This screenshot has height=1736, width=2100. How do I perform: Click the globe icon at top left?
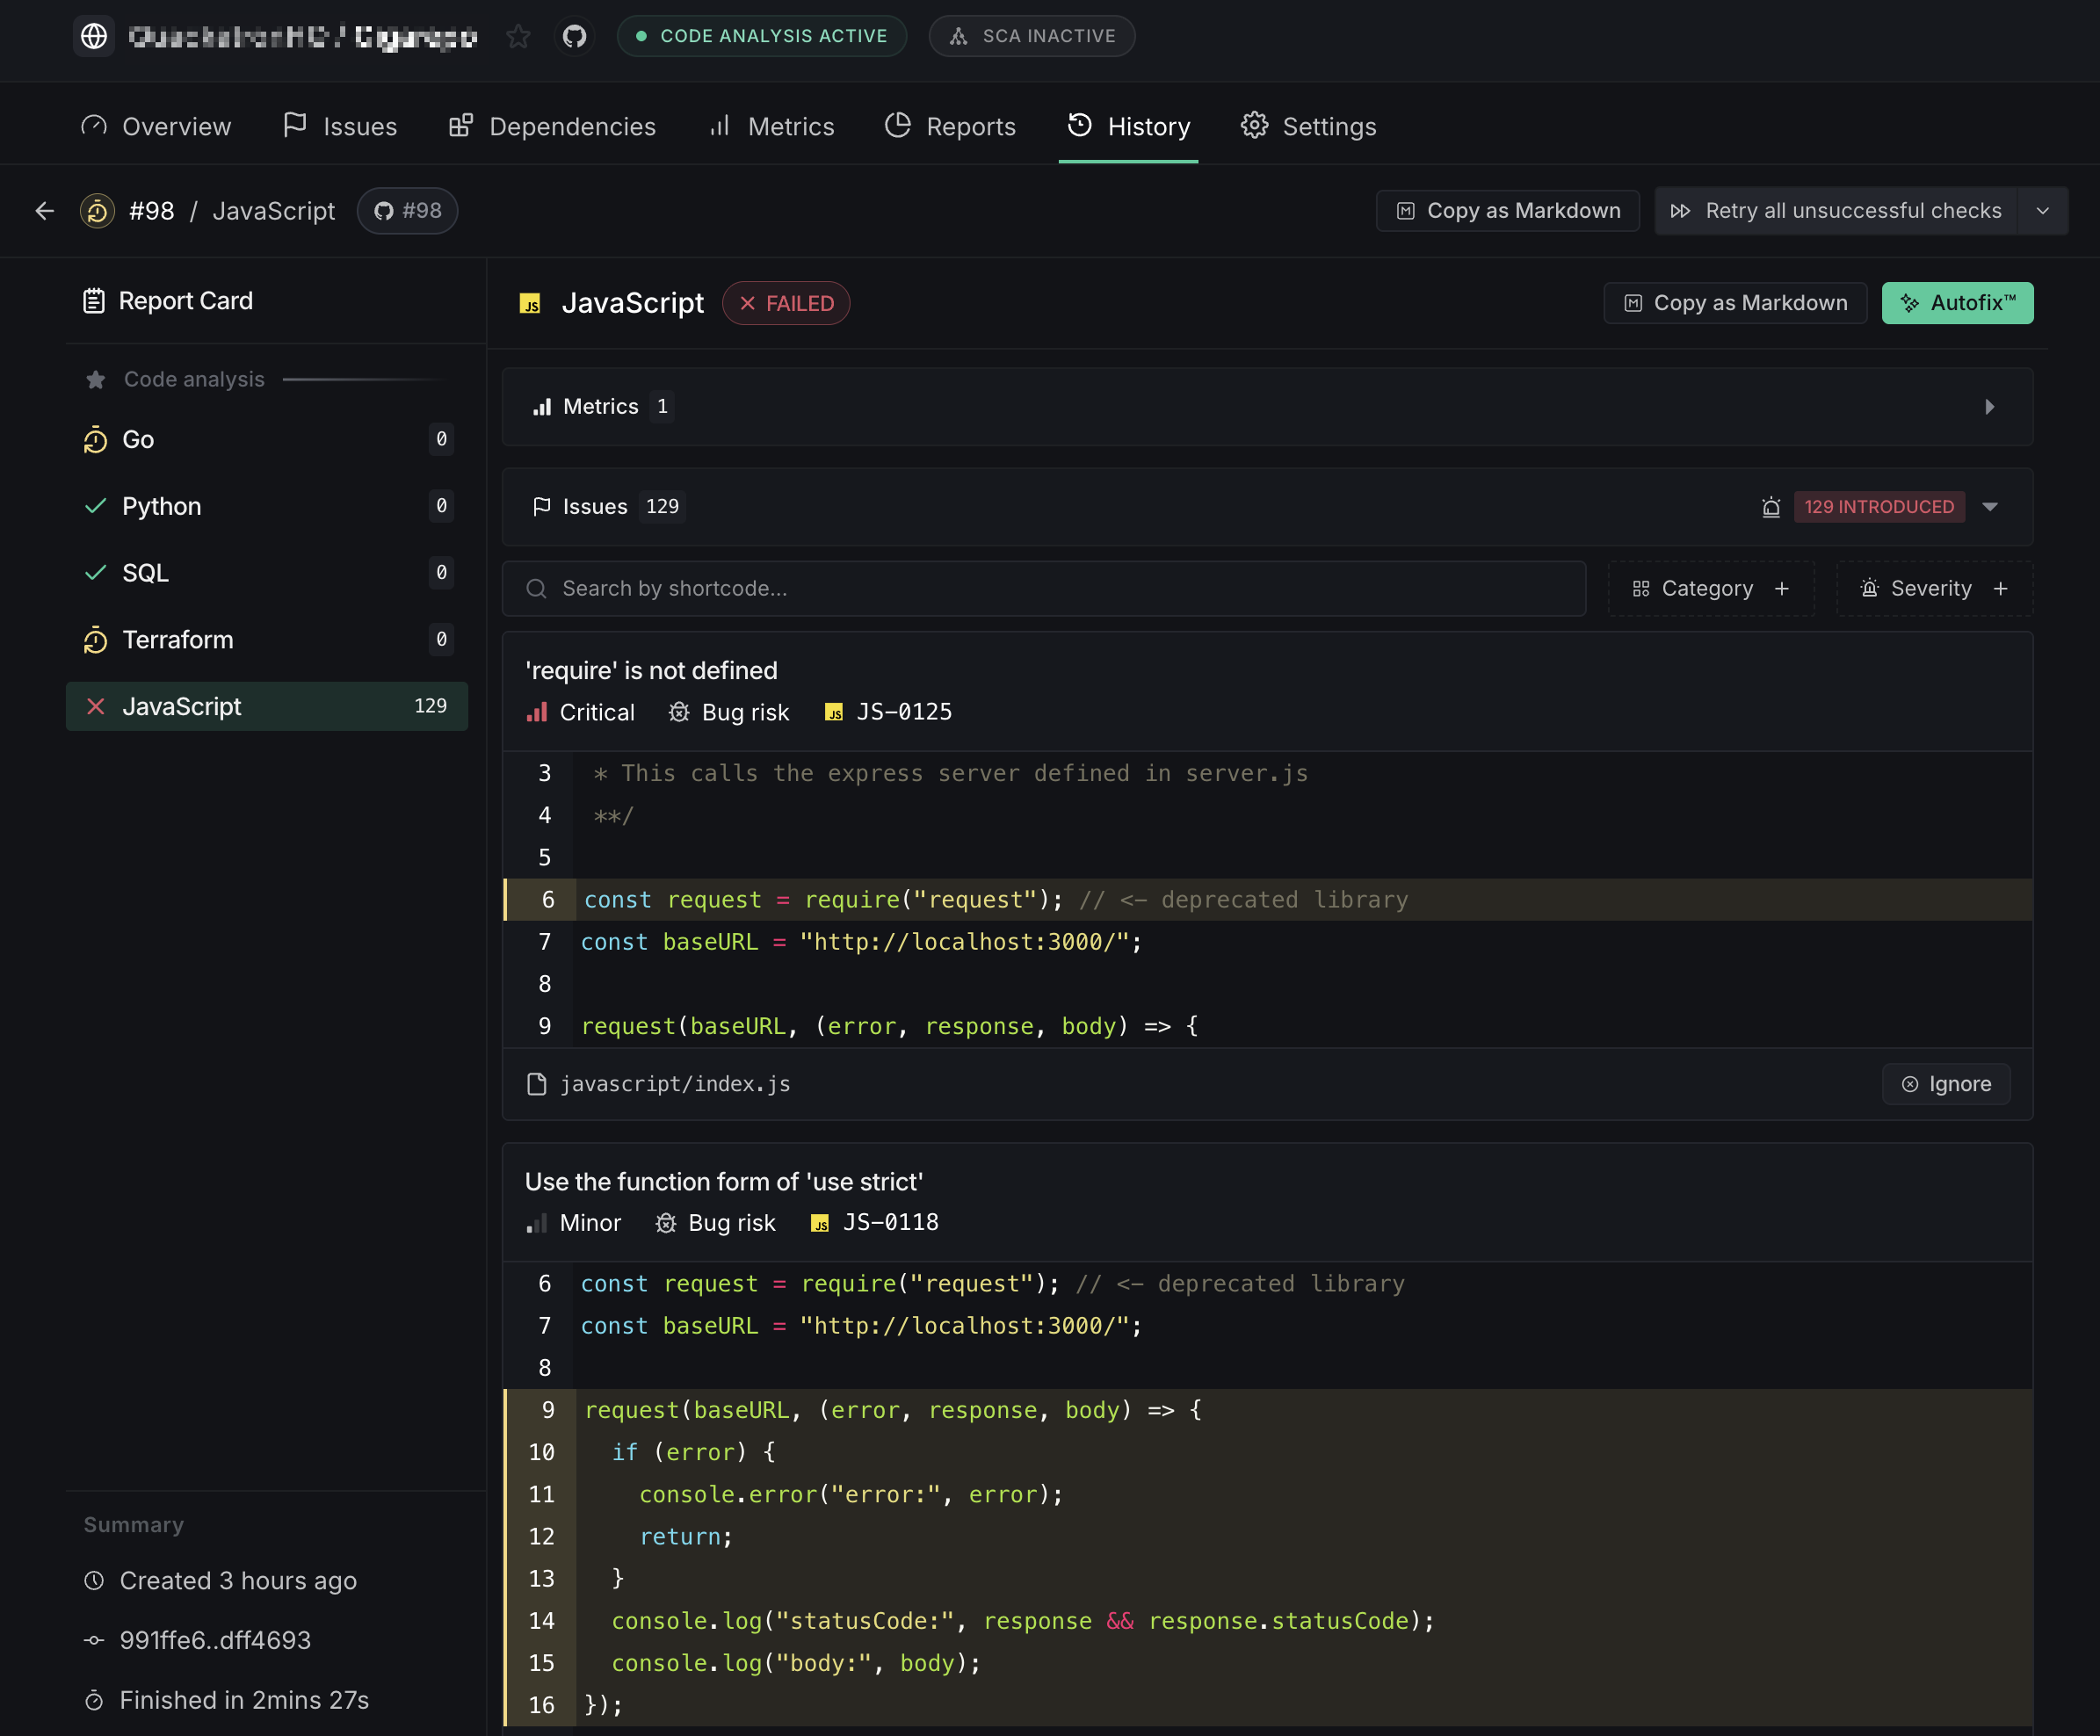click(x=94, y=37)
